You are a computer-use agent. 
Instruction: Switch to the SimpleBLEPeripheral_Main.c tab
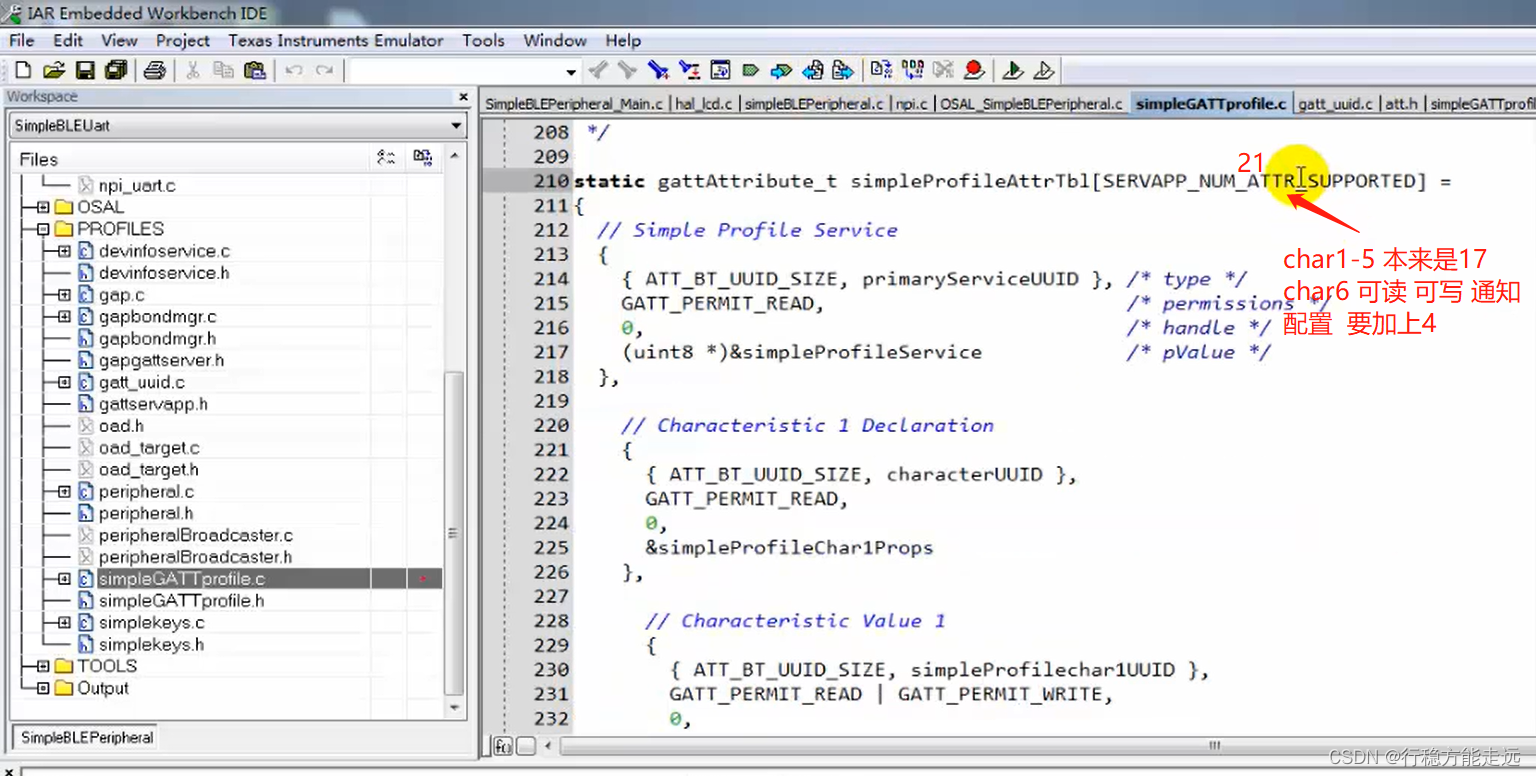(574, 103)
